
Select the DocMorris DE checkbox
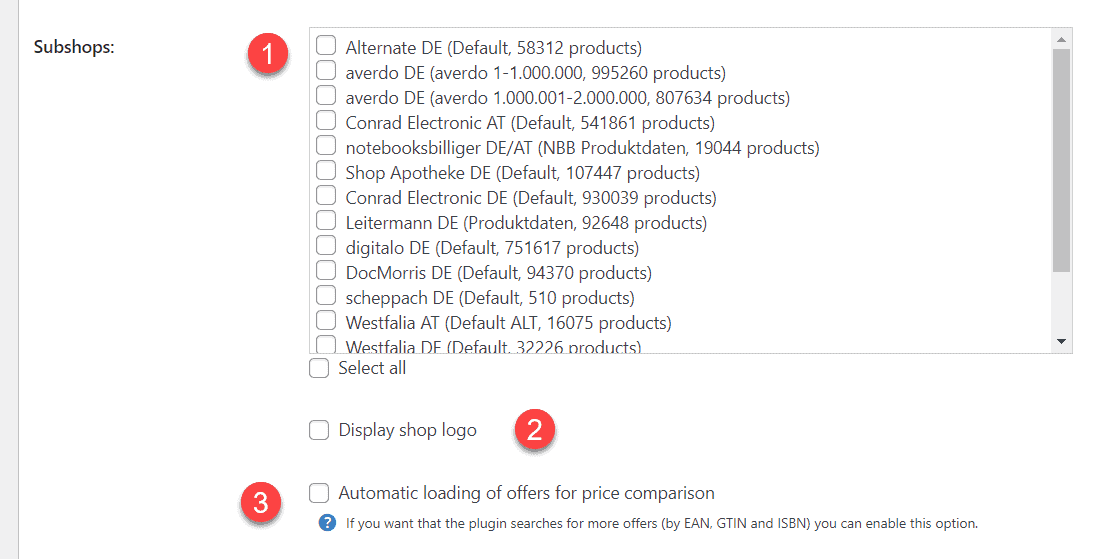326,270
